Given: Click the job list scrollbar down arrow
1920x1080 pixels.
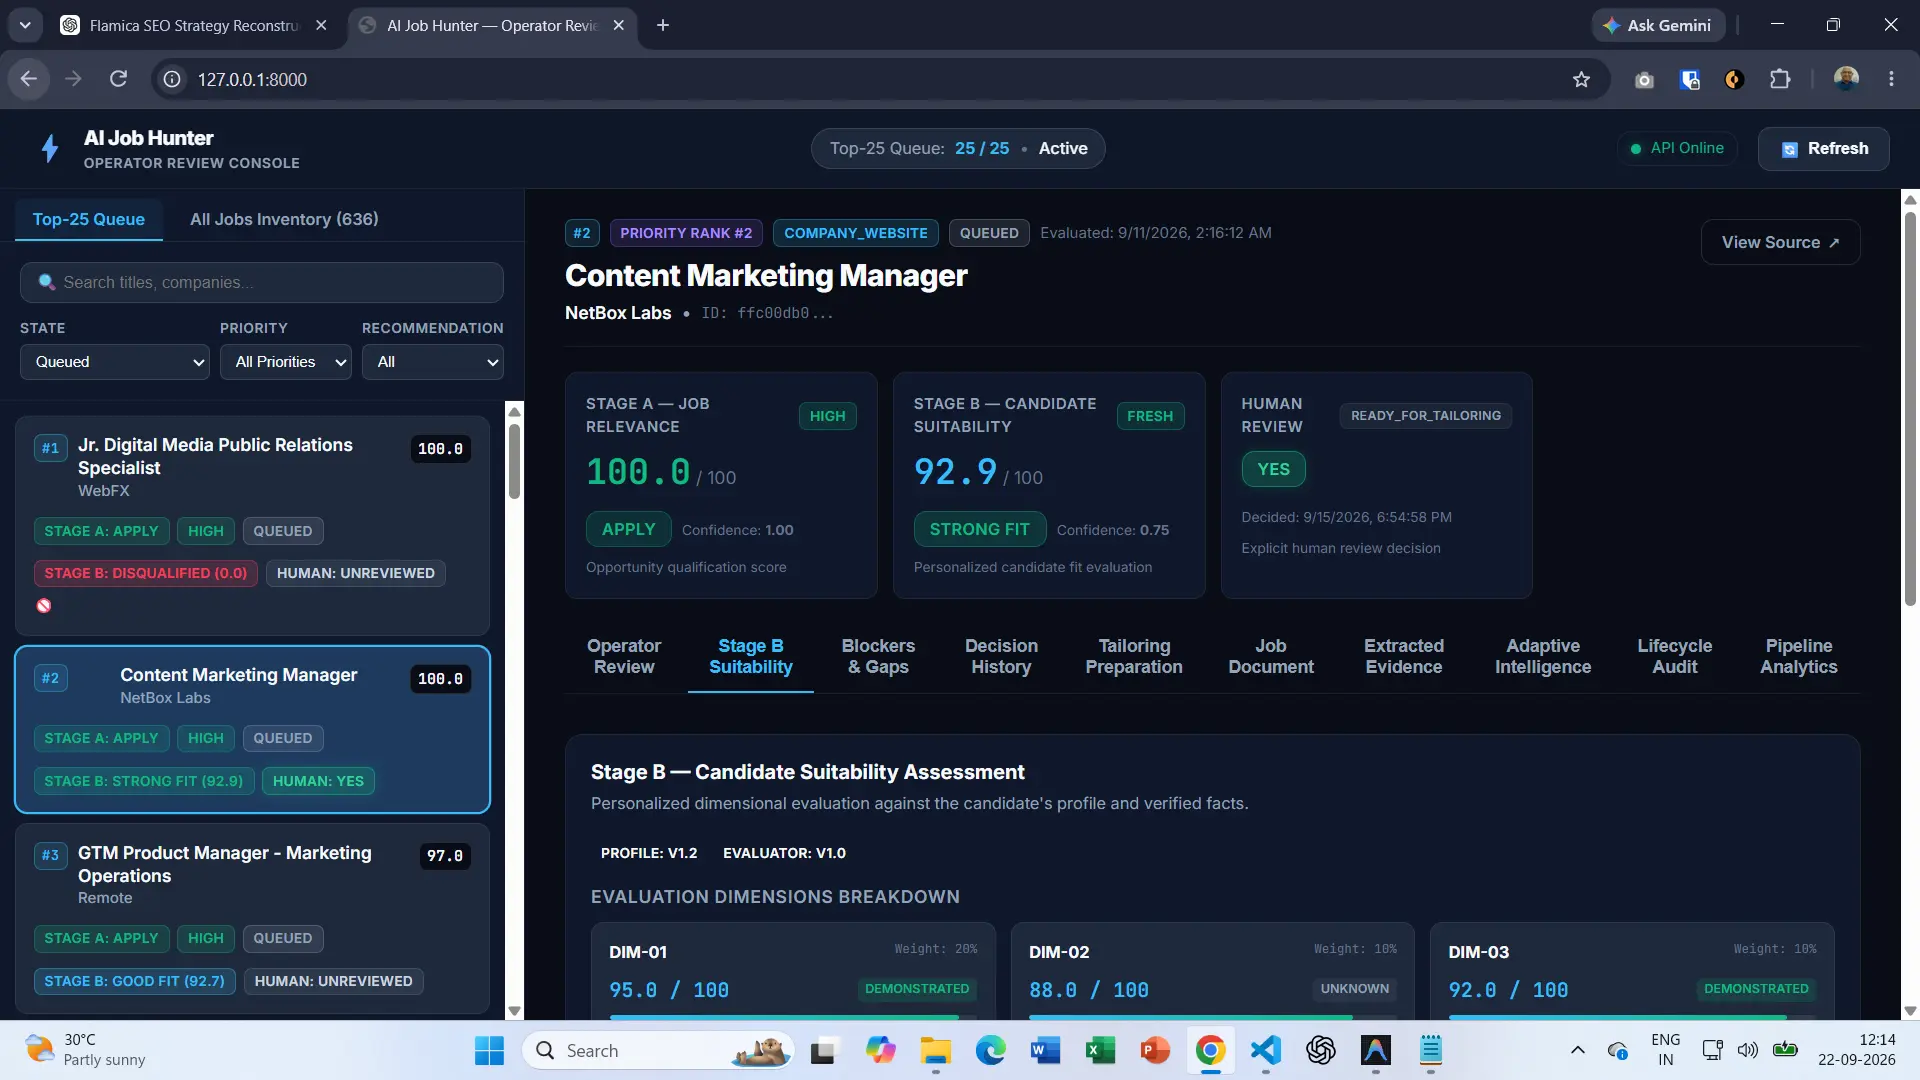Looking at the screenshot, I should tap(514, 1011).
